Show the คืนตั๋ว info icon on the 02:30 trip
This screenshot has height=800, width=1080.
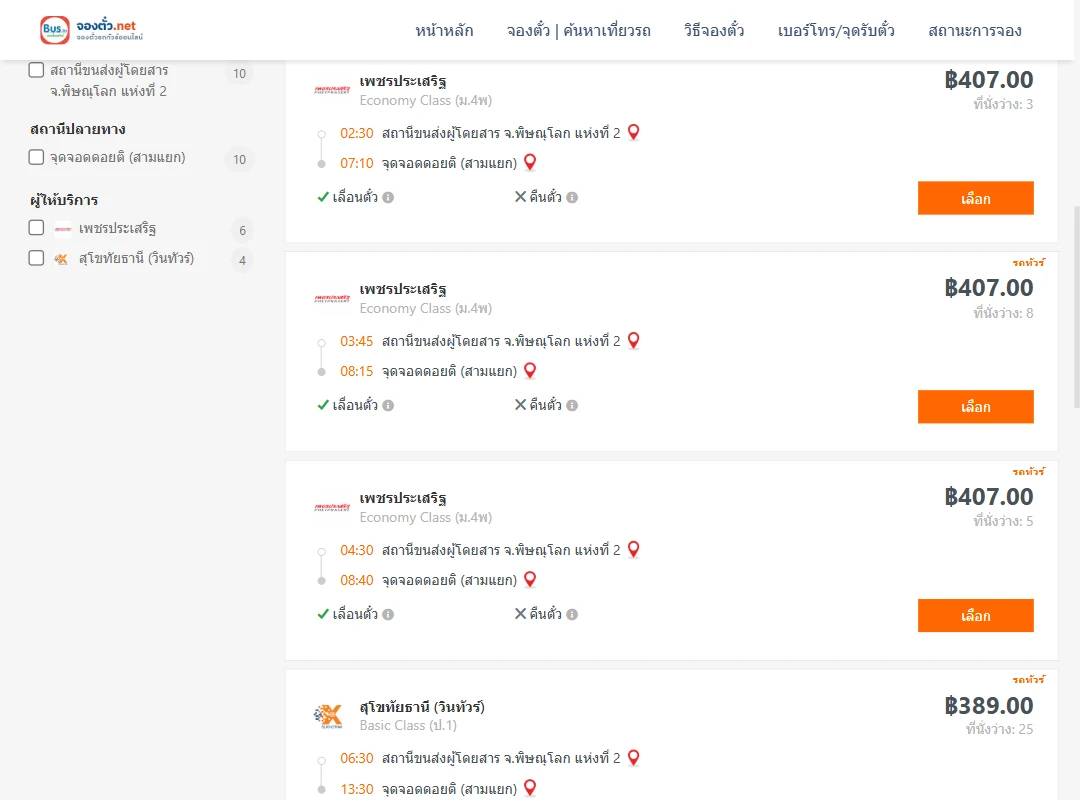(x=572, y=197)
